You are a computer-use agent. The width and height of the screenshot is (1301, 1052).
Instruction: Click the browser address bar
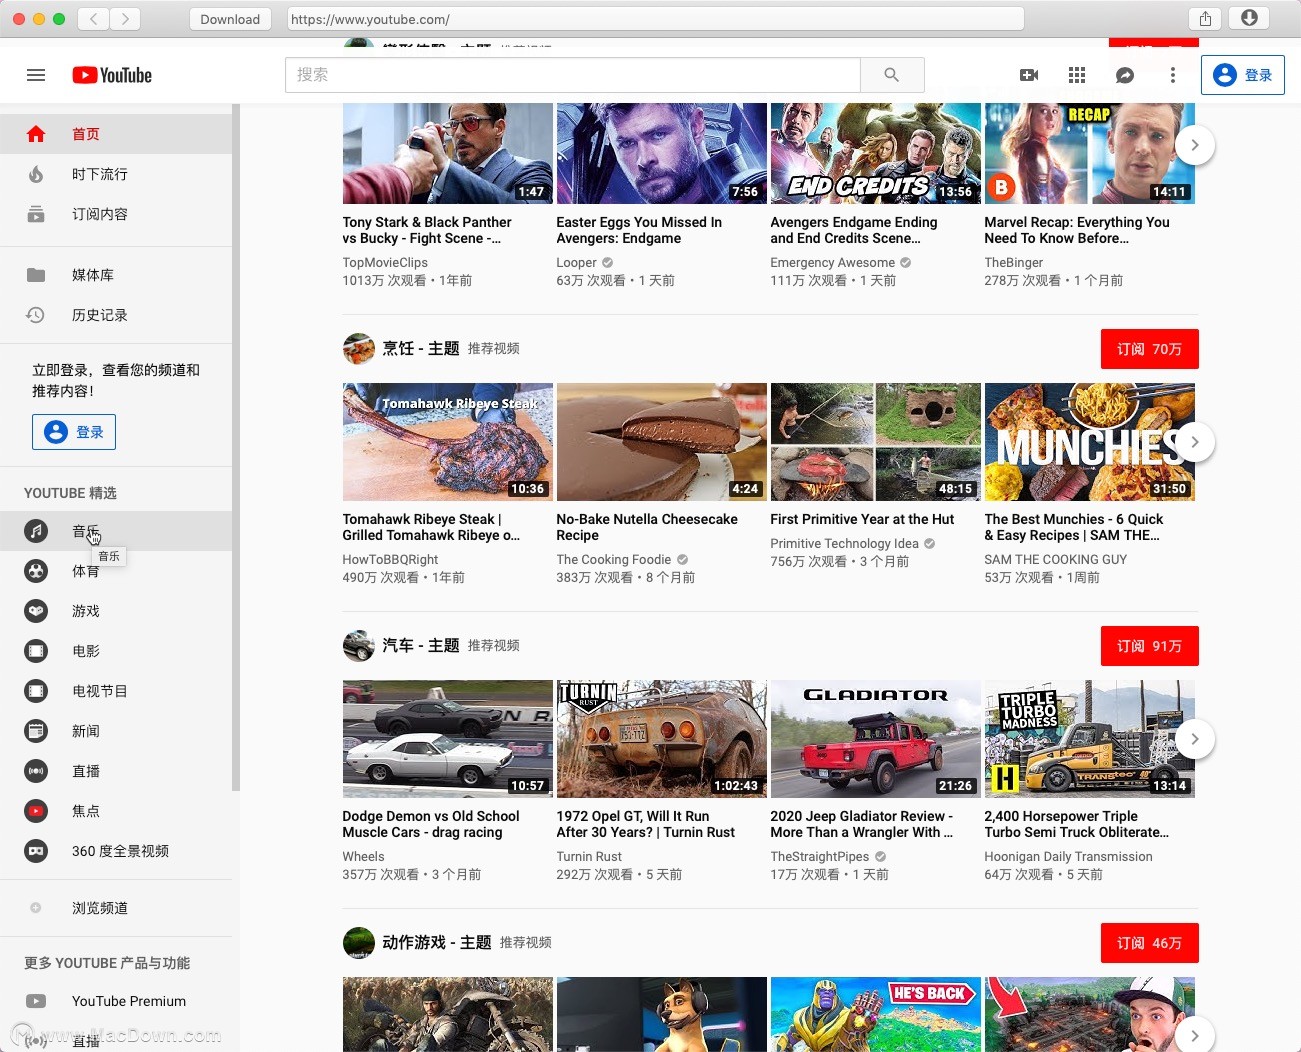coord(655,19)
